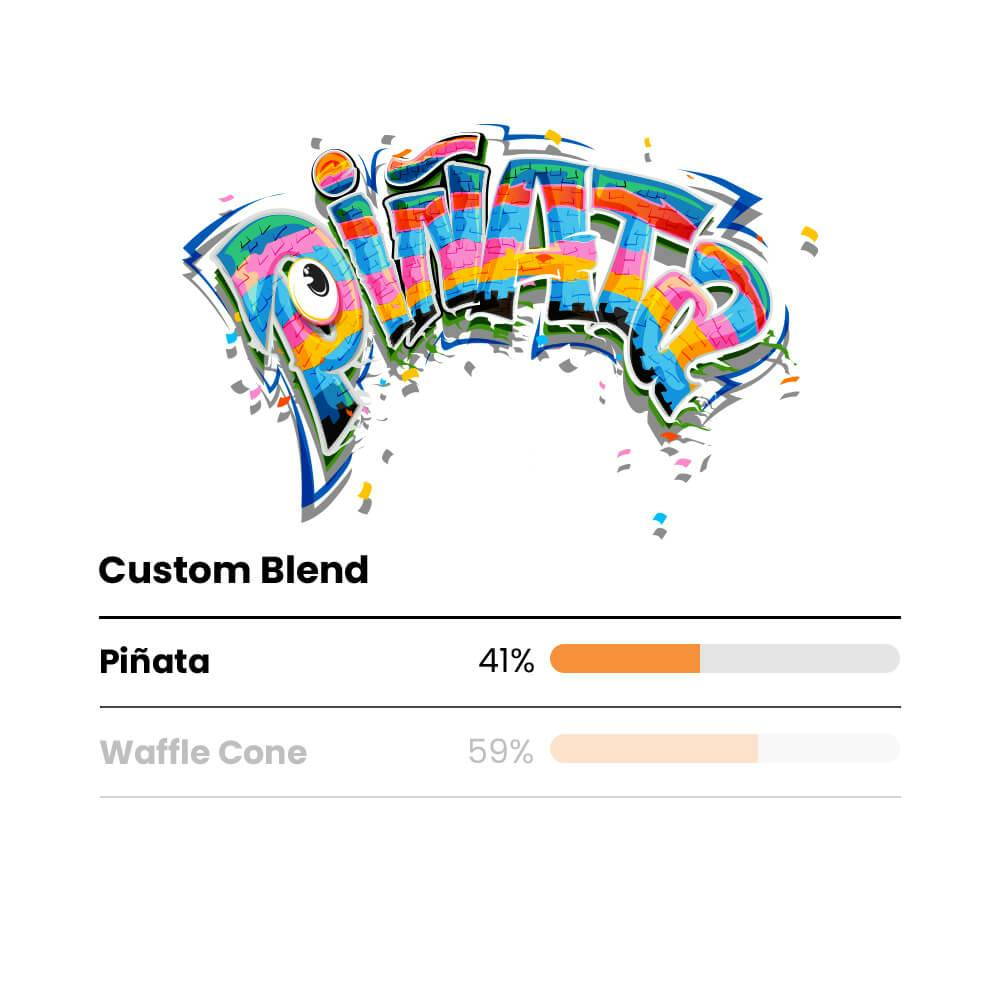Click the large letter P in the graffiti logo

click(268, 300)
